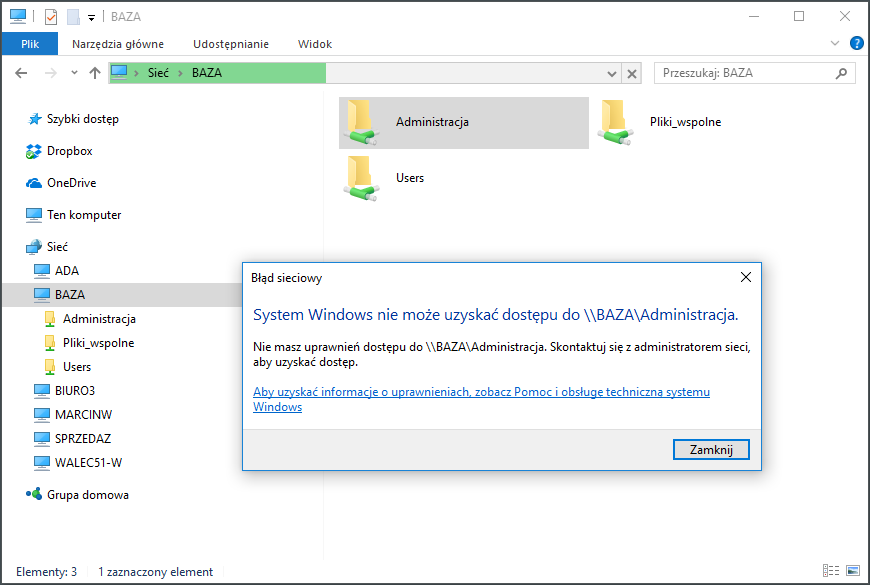Open Szybki dostęp star icon

[x=34, y=119]
